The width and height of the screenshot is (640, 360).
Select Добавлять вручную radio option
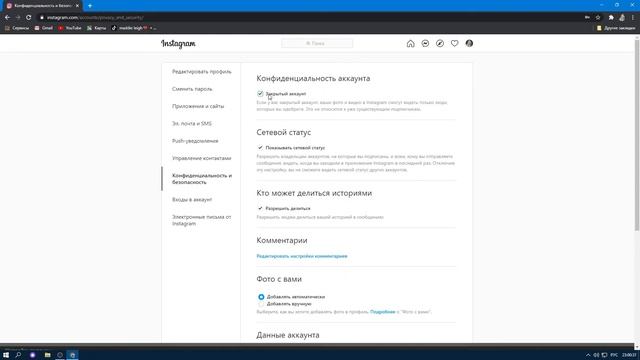(261, 304)
